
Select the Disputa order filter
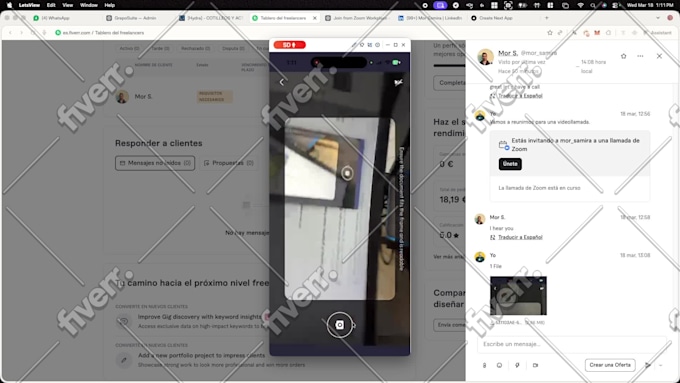pos(233,49)
